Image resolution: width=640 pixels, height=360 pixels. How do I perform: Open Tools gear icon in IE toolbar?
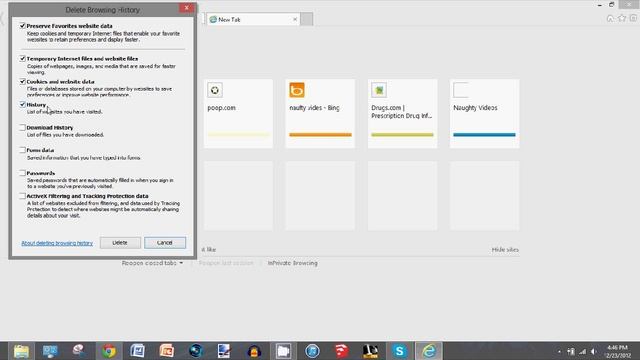[633, 18]
